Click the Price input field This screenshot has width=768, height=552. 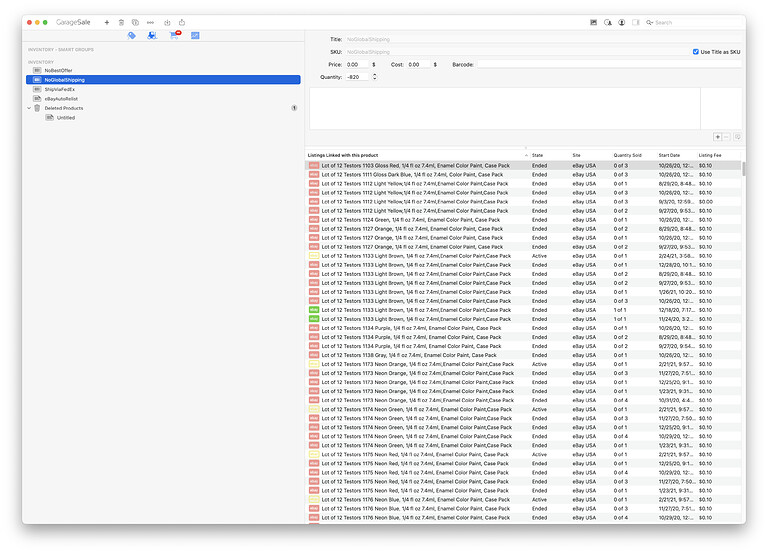[357, 64]
